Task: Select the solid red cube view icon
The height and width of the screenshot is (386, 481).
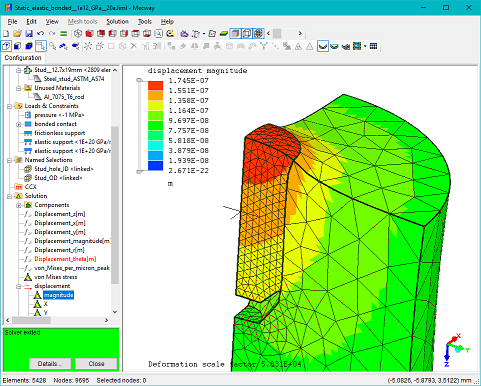Action: (89, 33)
